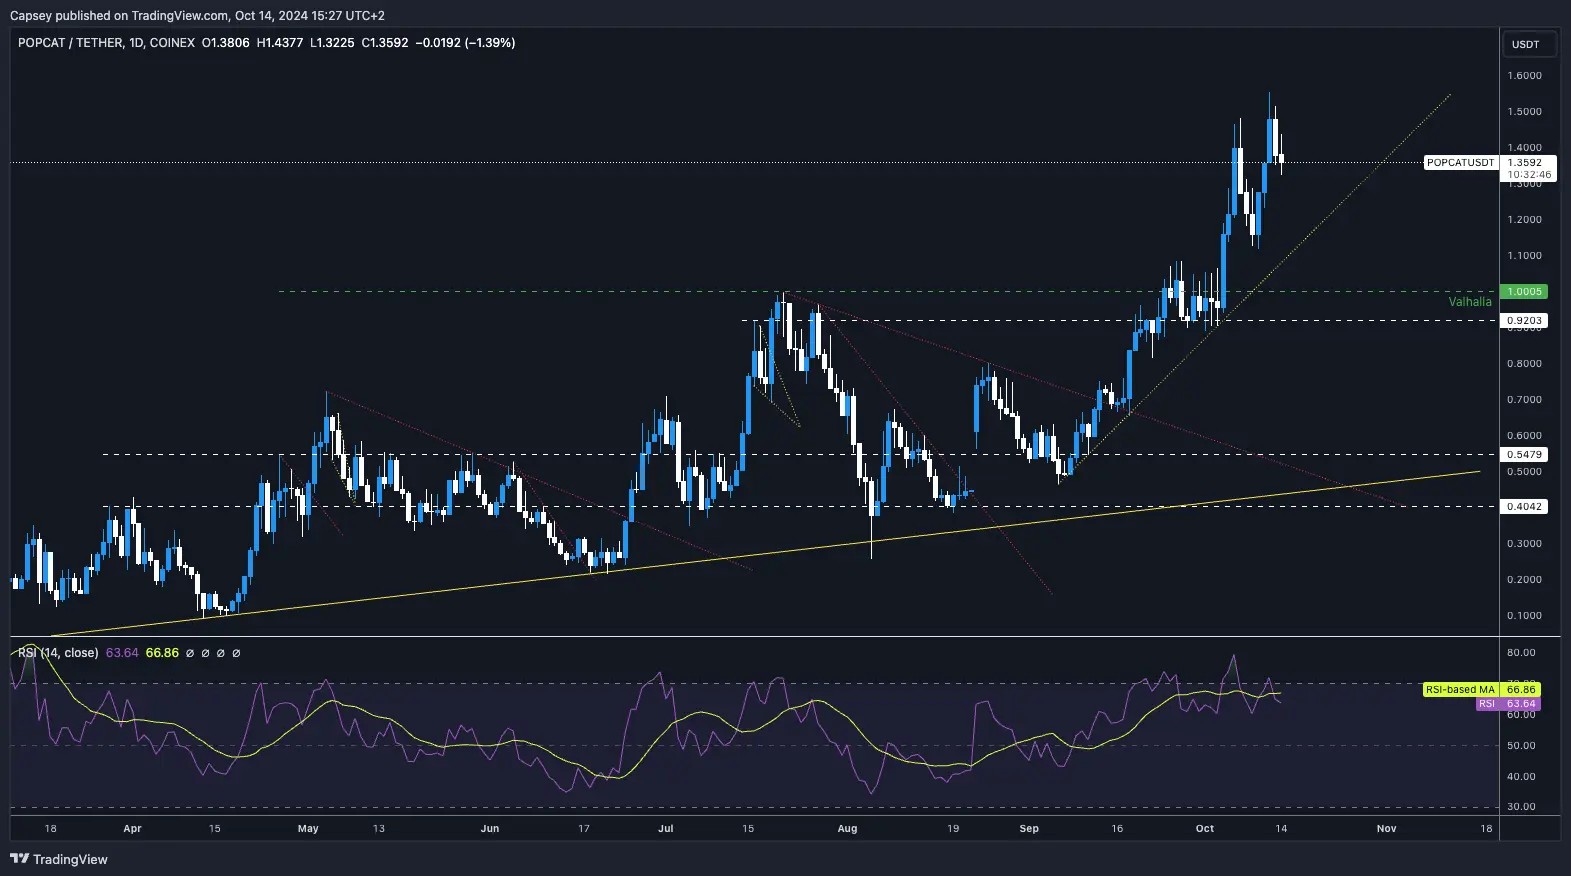
Task: Click the 0.2000 price axis label
Action: point(1525,580)
